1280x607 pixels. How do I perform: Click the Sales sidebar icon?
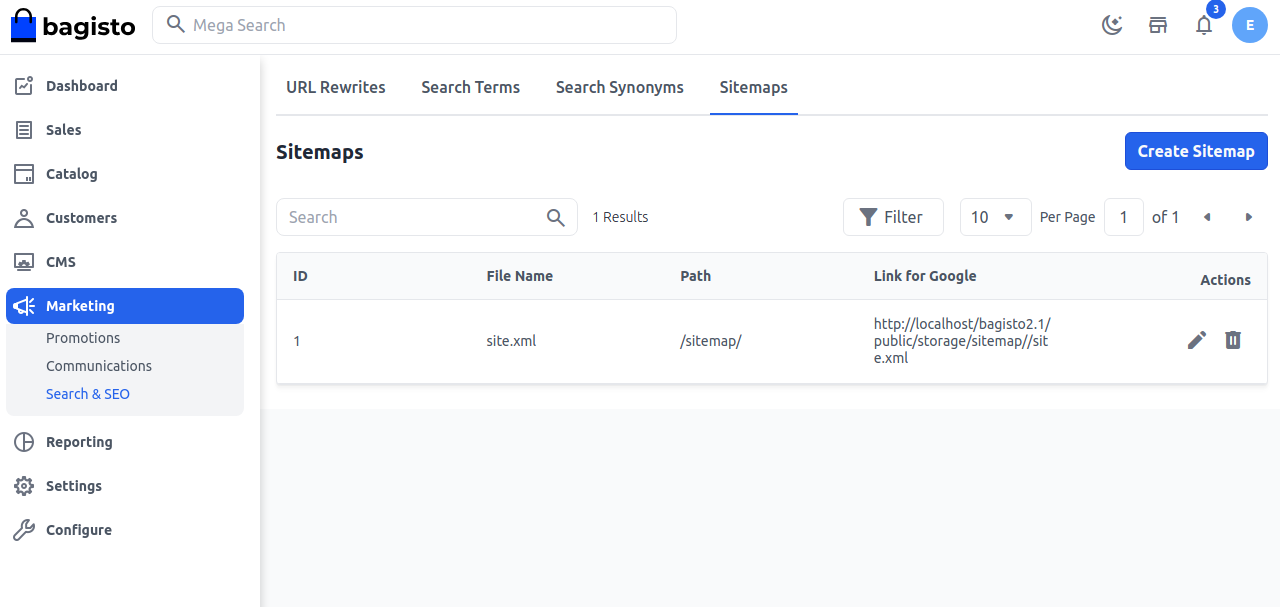point(23,129)
